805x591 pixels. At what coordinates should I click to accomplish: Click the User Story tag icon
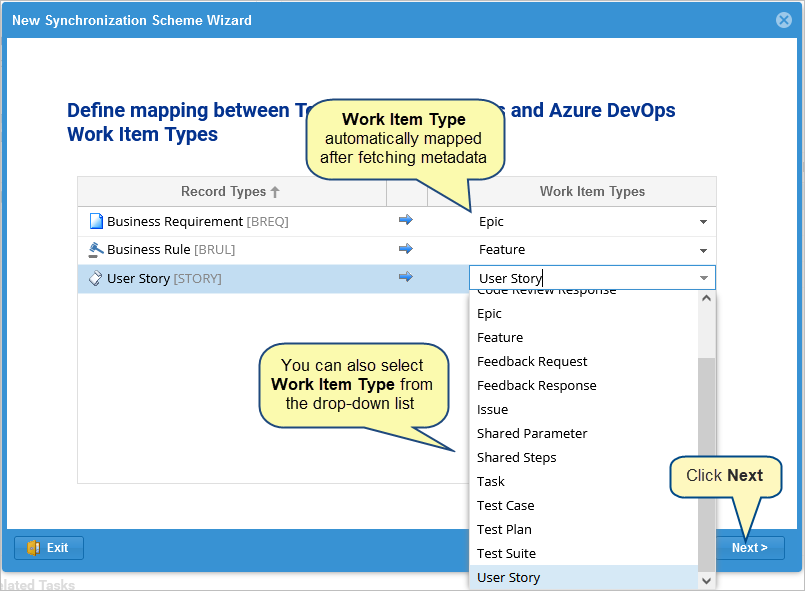coord(96,279)
